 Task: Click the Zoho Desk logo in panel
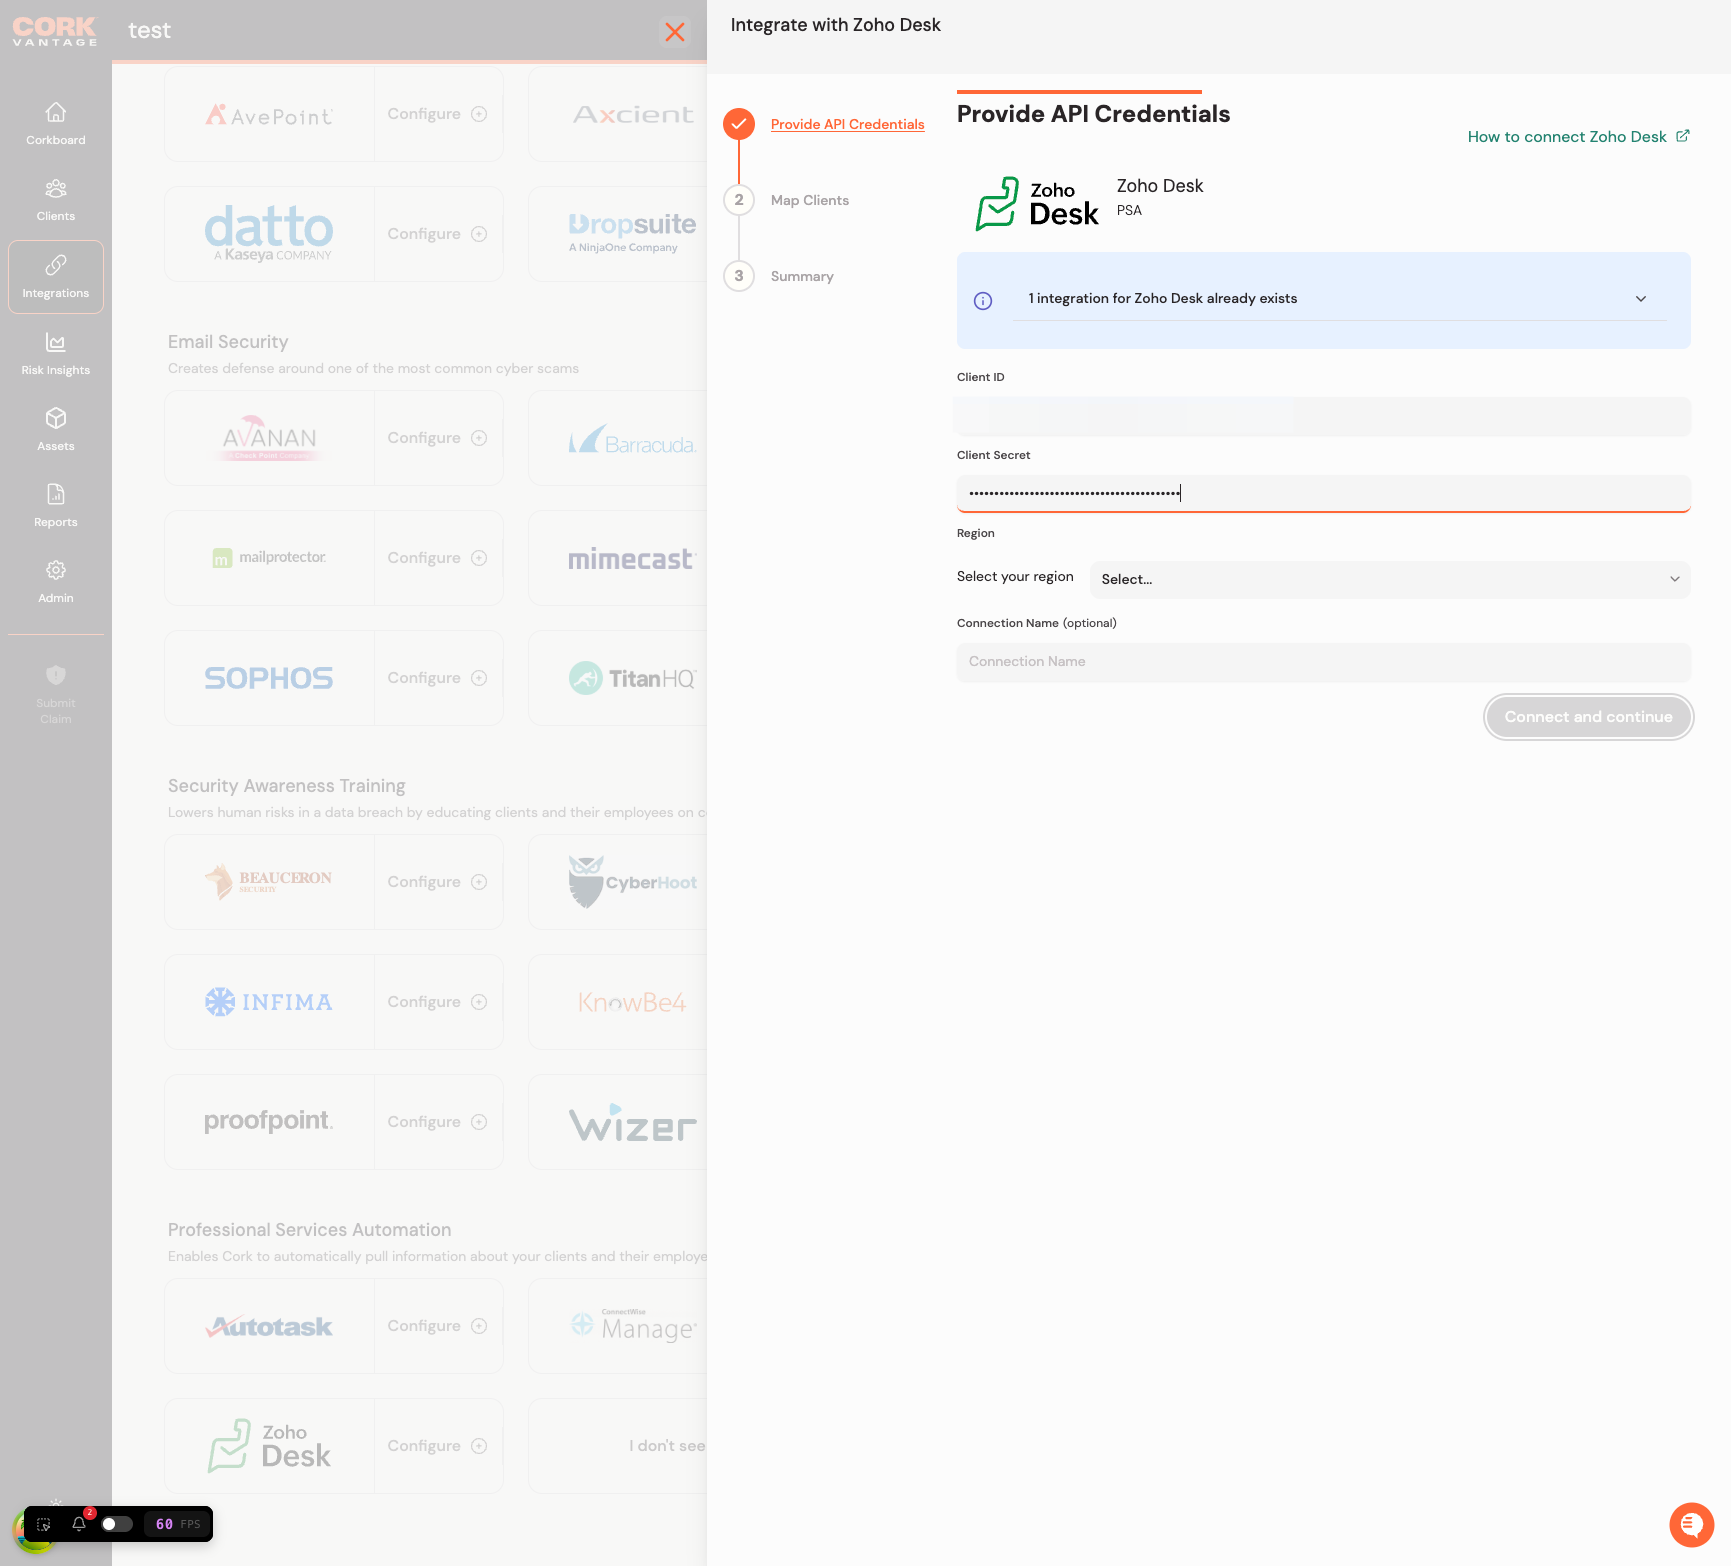click(1037, 203)
